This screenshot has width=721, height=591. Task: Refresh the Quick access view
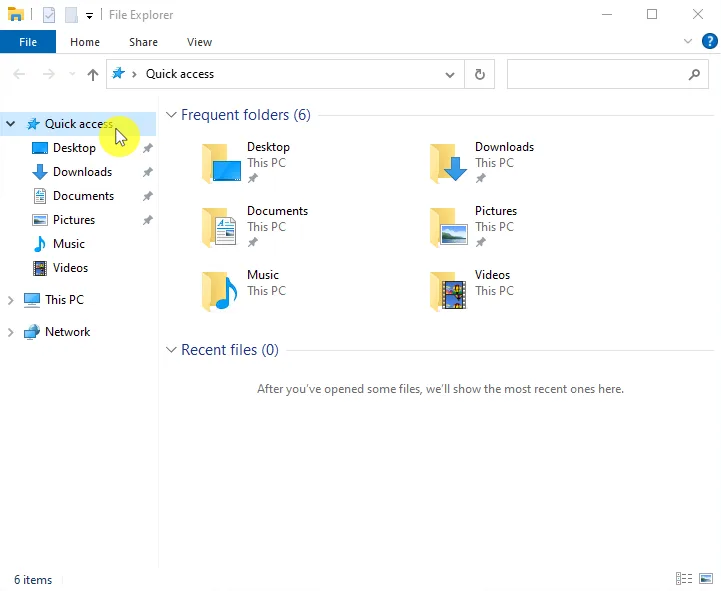pos(480,74)
